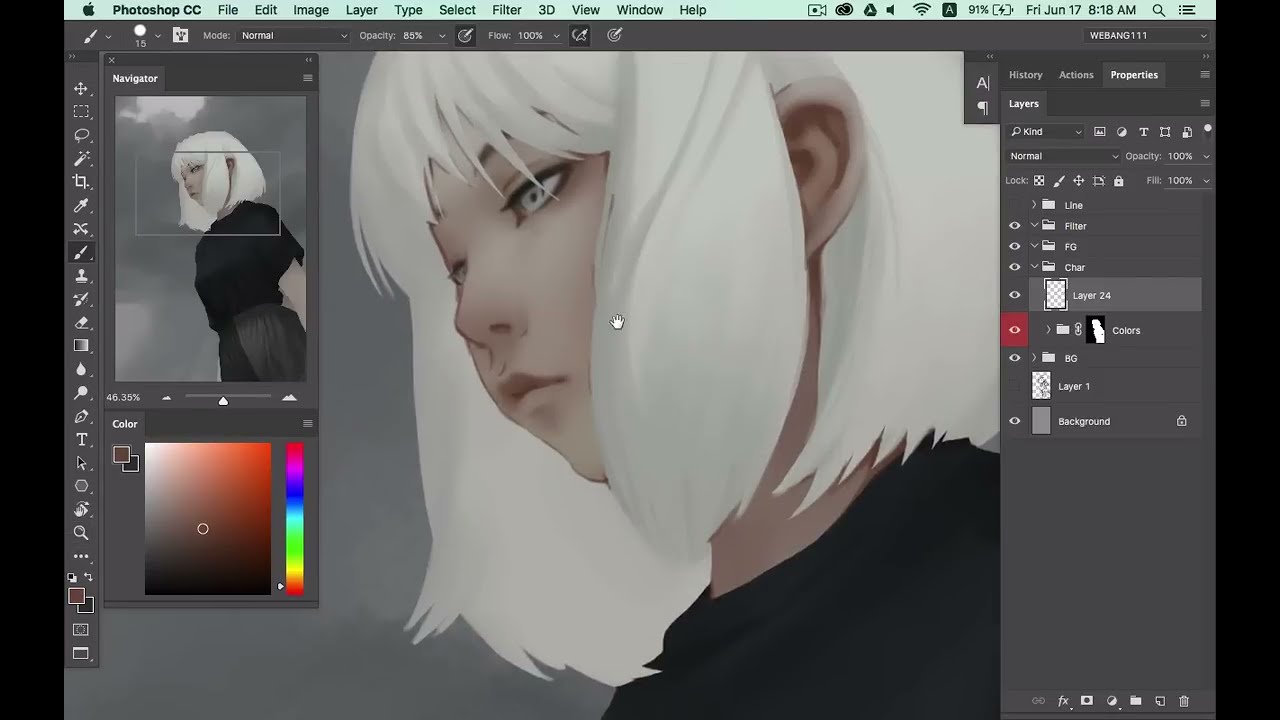Hide Layer 24 visibility
This screenshot has height=720, width=1280.
(1014, 295)
